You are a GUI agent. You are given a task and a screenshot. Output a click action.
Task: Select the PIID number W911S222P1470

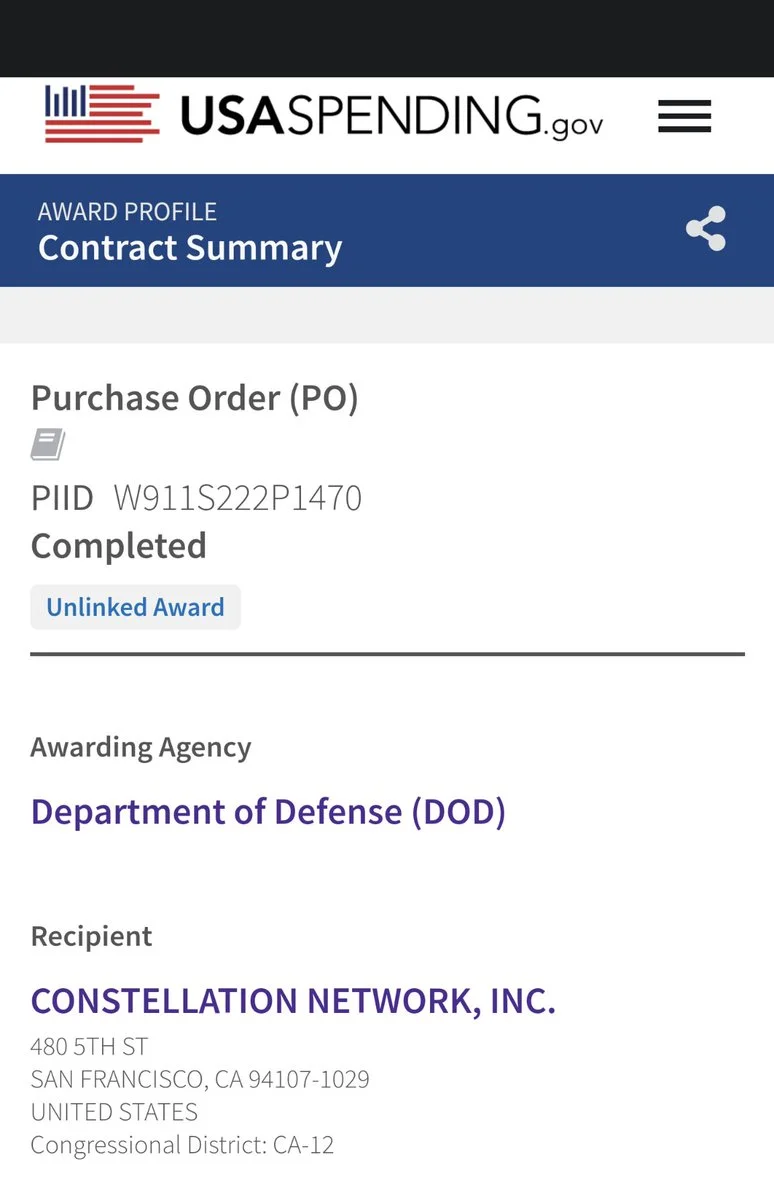[x=238, y=497]
